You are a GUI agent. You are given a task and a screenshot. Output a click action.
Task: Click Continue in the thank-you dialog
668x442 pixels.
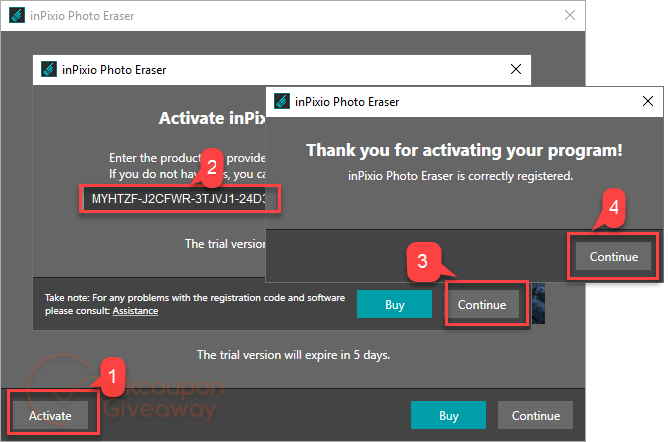[x=613, y=256]
